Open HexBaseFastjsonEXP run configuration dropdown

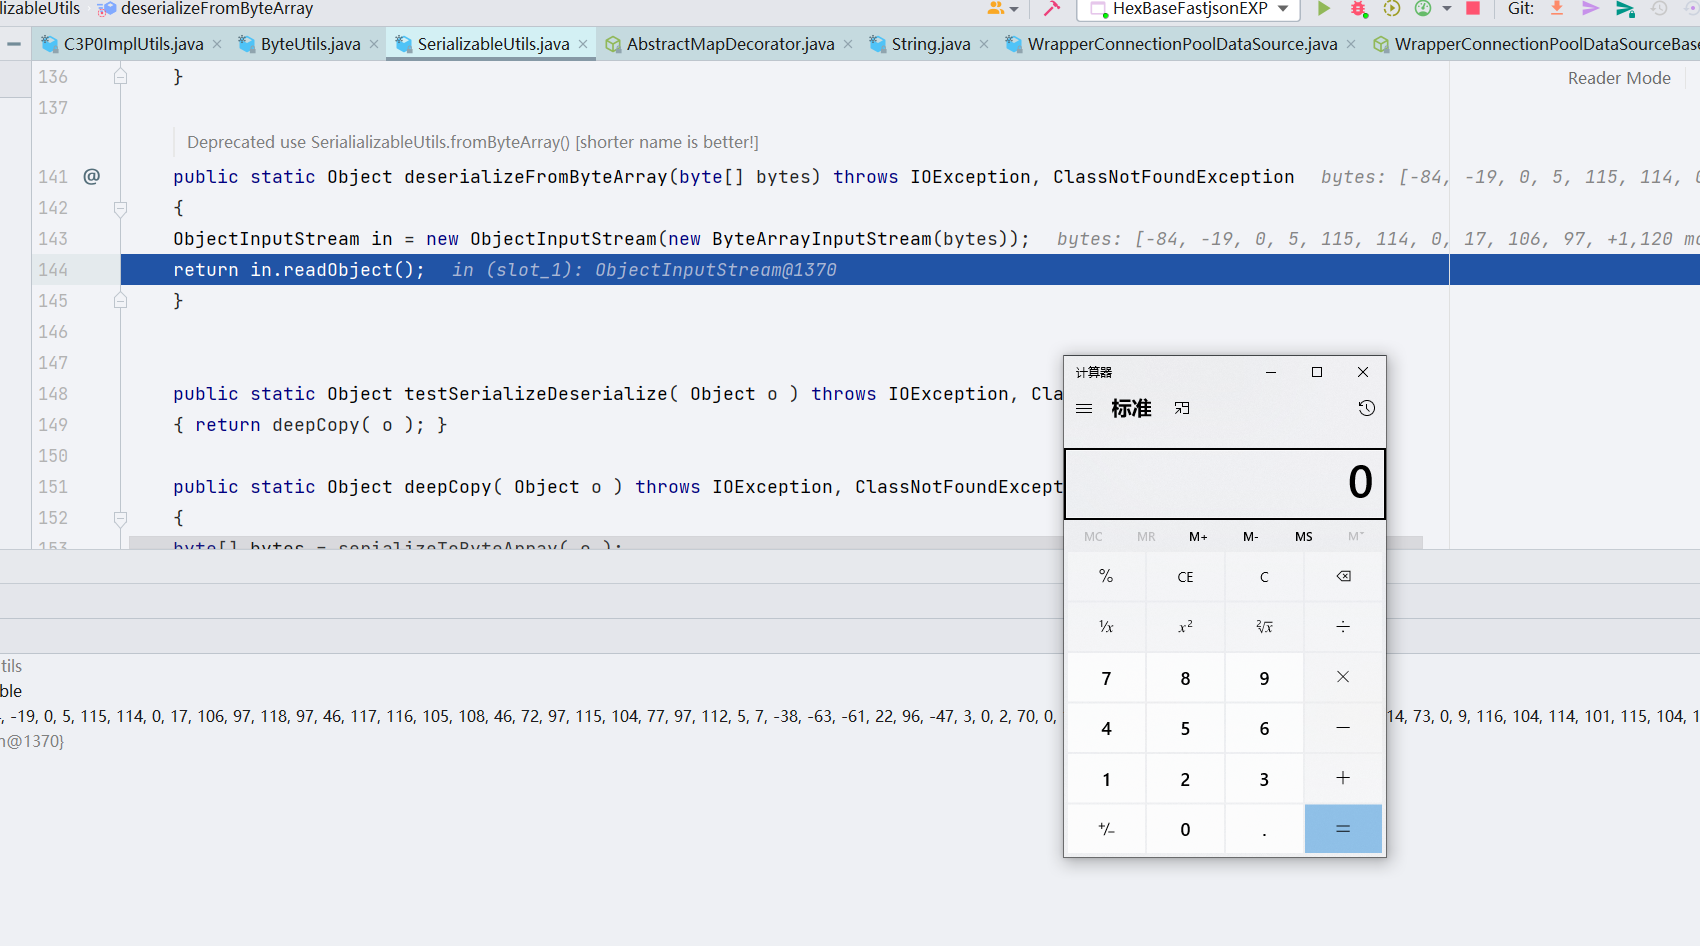click(1283, 9)
